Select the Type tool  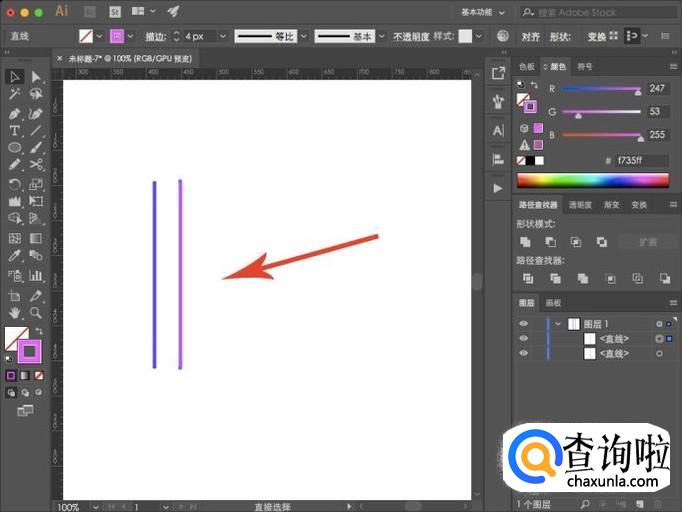tap(15, 130)
